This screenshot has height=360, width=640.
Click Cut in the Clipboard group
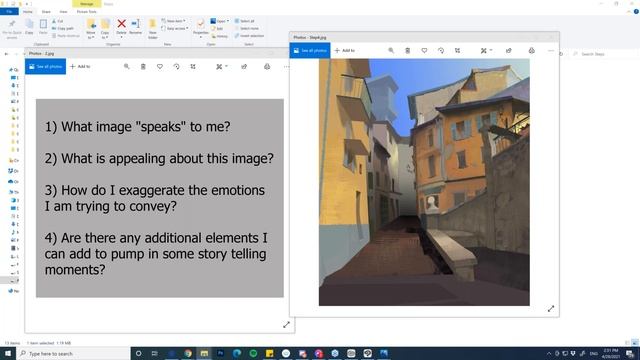tap(58, 21)
